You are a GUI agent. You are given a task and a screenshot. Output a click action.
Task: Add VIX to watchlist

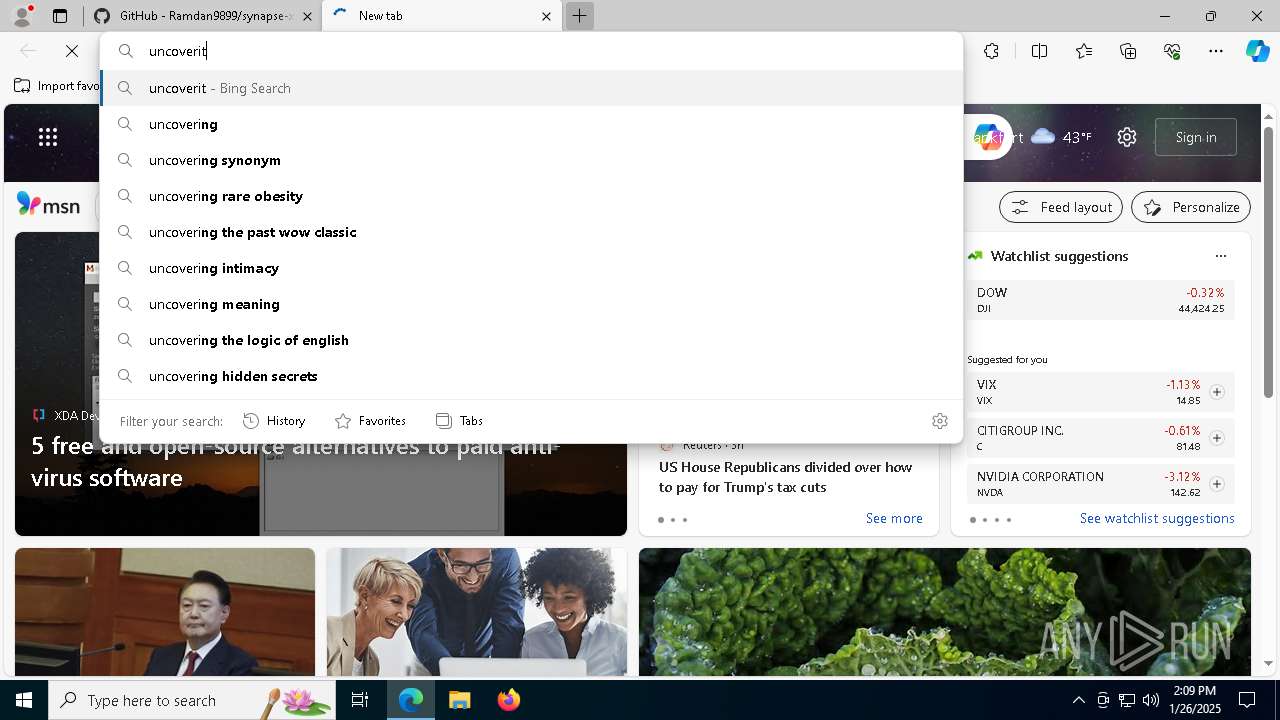(x=1217, y=392)
